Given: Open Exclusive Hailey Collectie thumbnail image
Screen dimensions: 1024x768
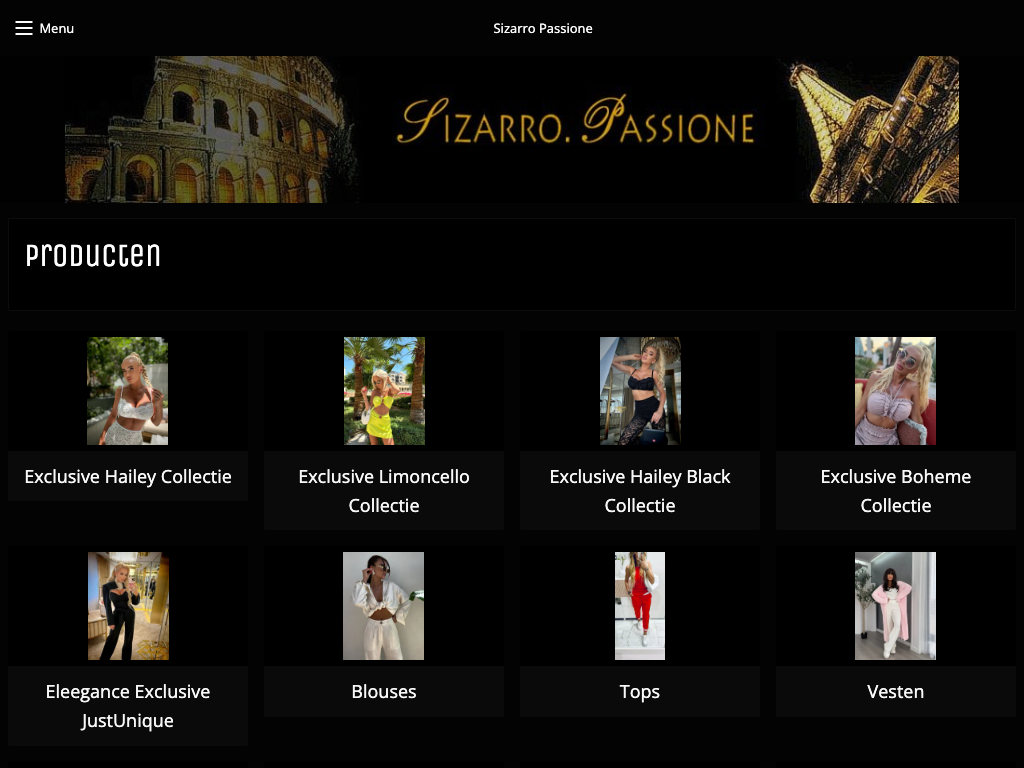Looking at the screenshot, I should 127,391.
